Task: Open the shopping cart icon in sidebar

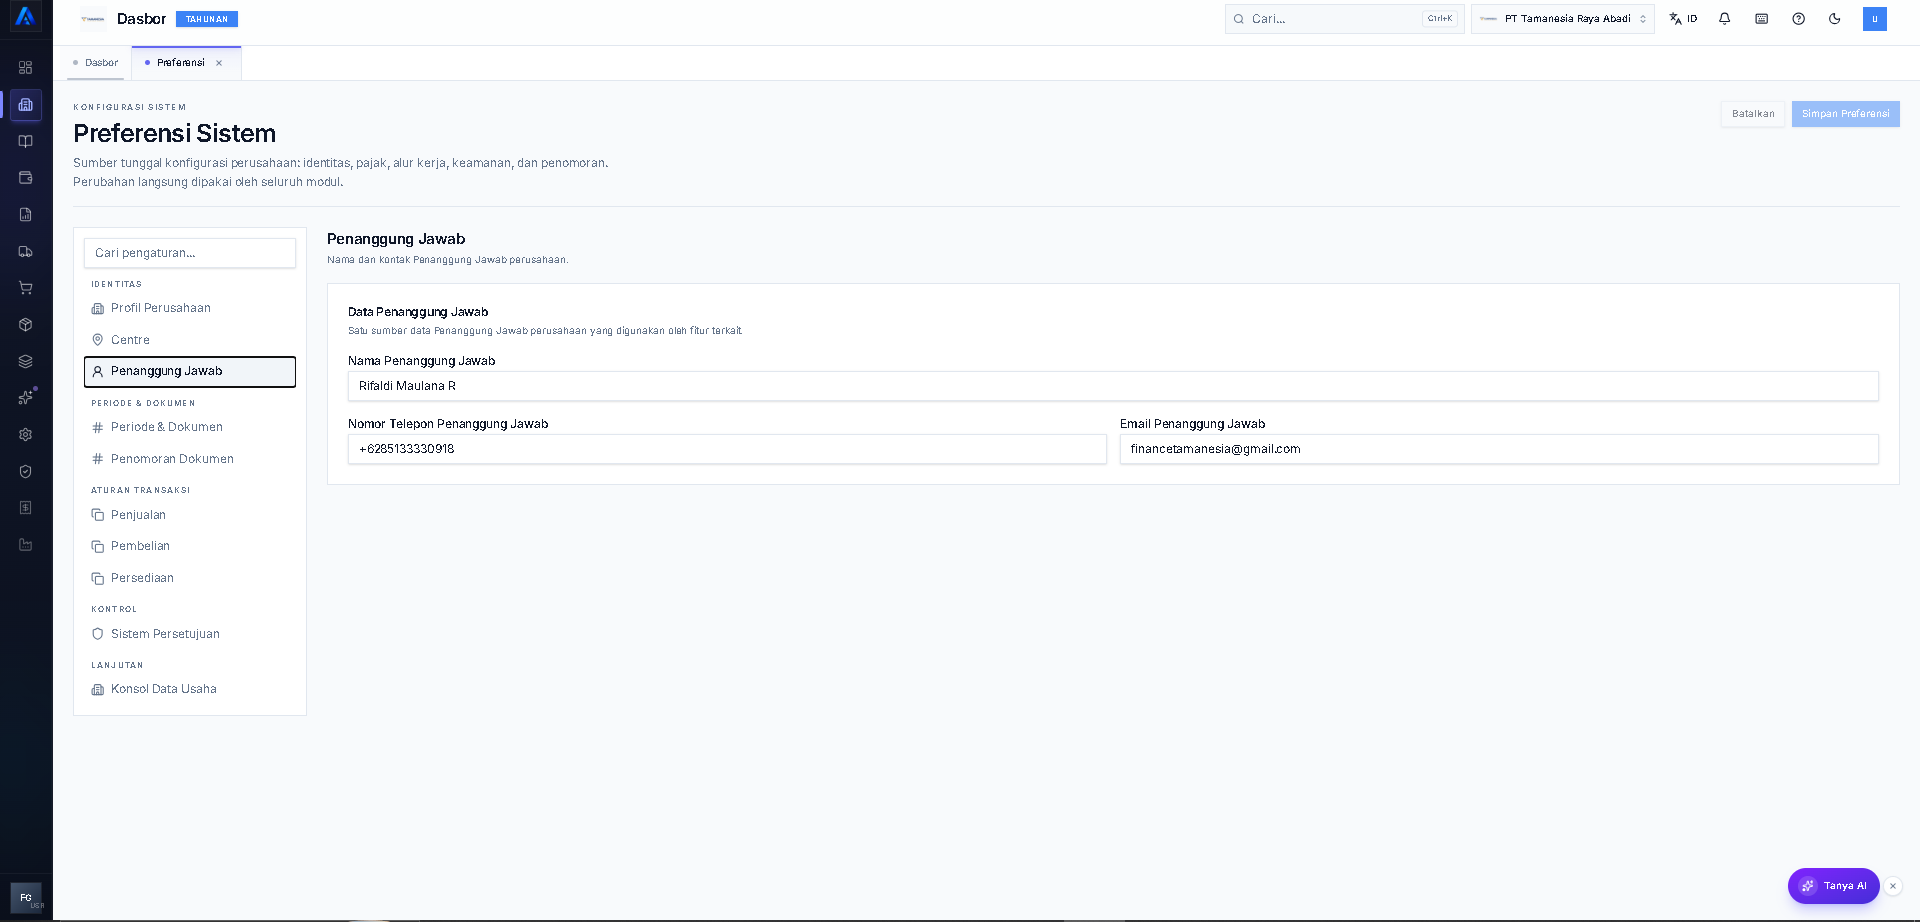Action: tap(26, 288)
